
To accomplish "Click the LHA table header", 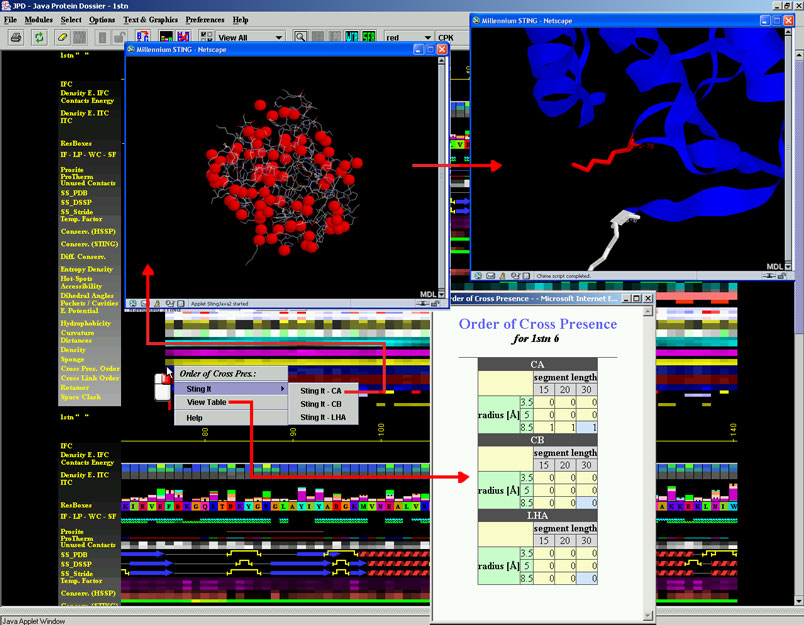I will tap(537, 515).
